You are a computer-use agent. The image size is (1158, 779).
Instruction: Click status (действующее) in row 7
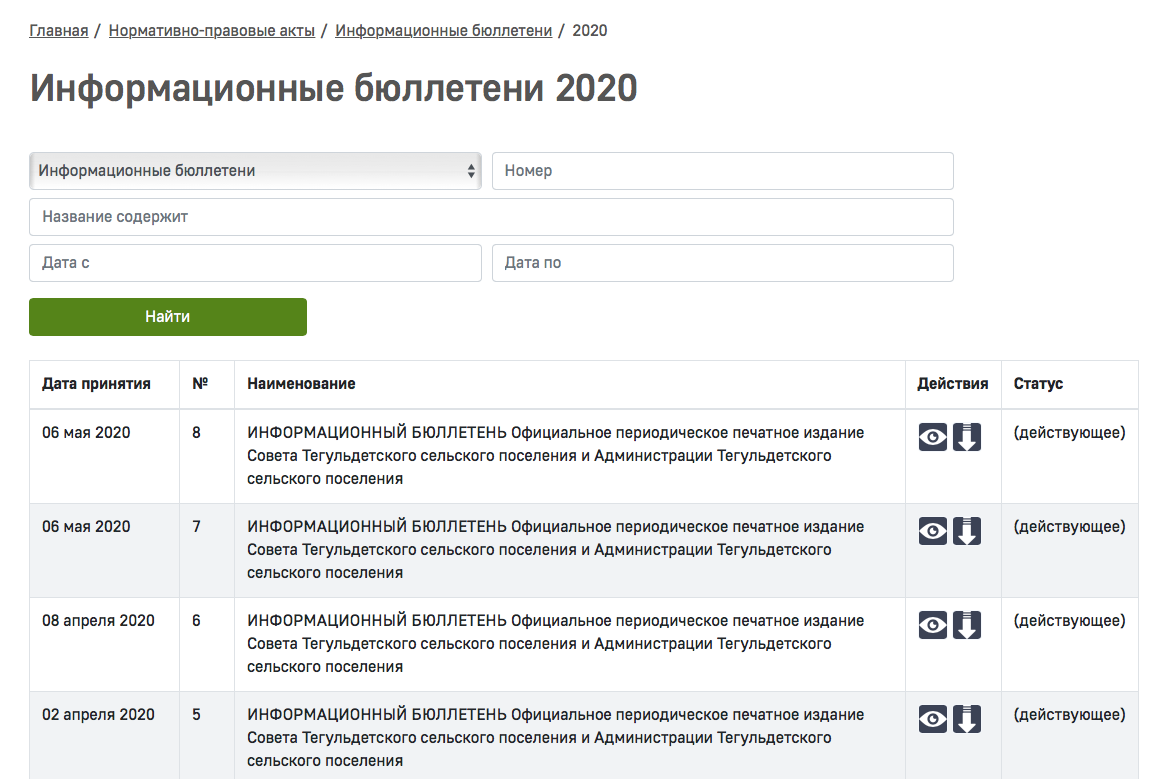(x=1069, y=526)
